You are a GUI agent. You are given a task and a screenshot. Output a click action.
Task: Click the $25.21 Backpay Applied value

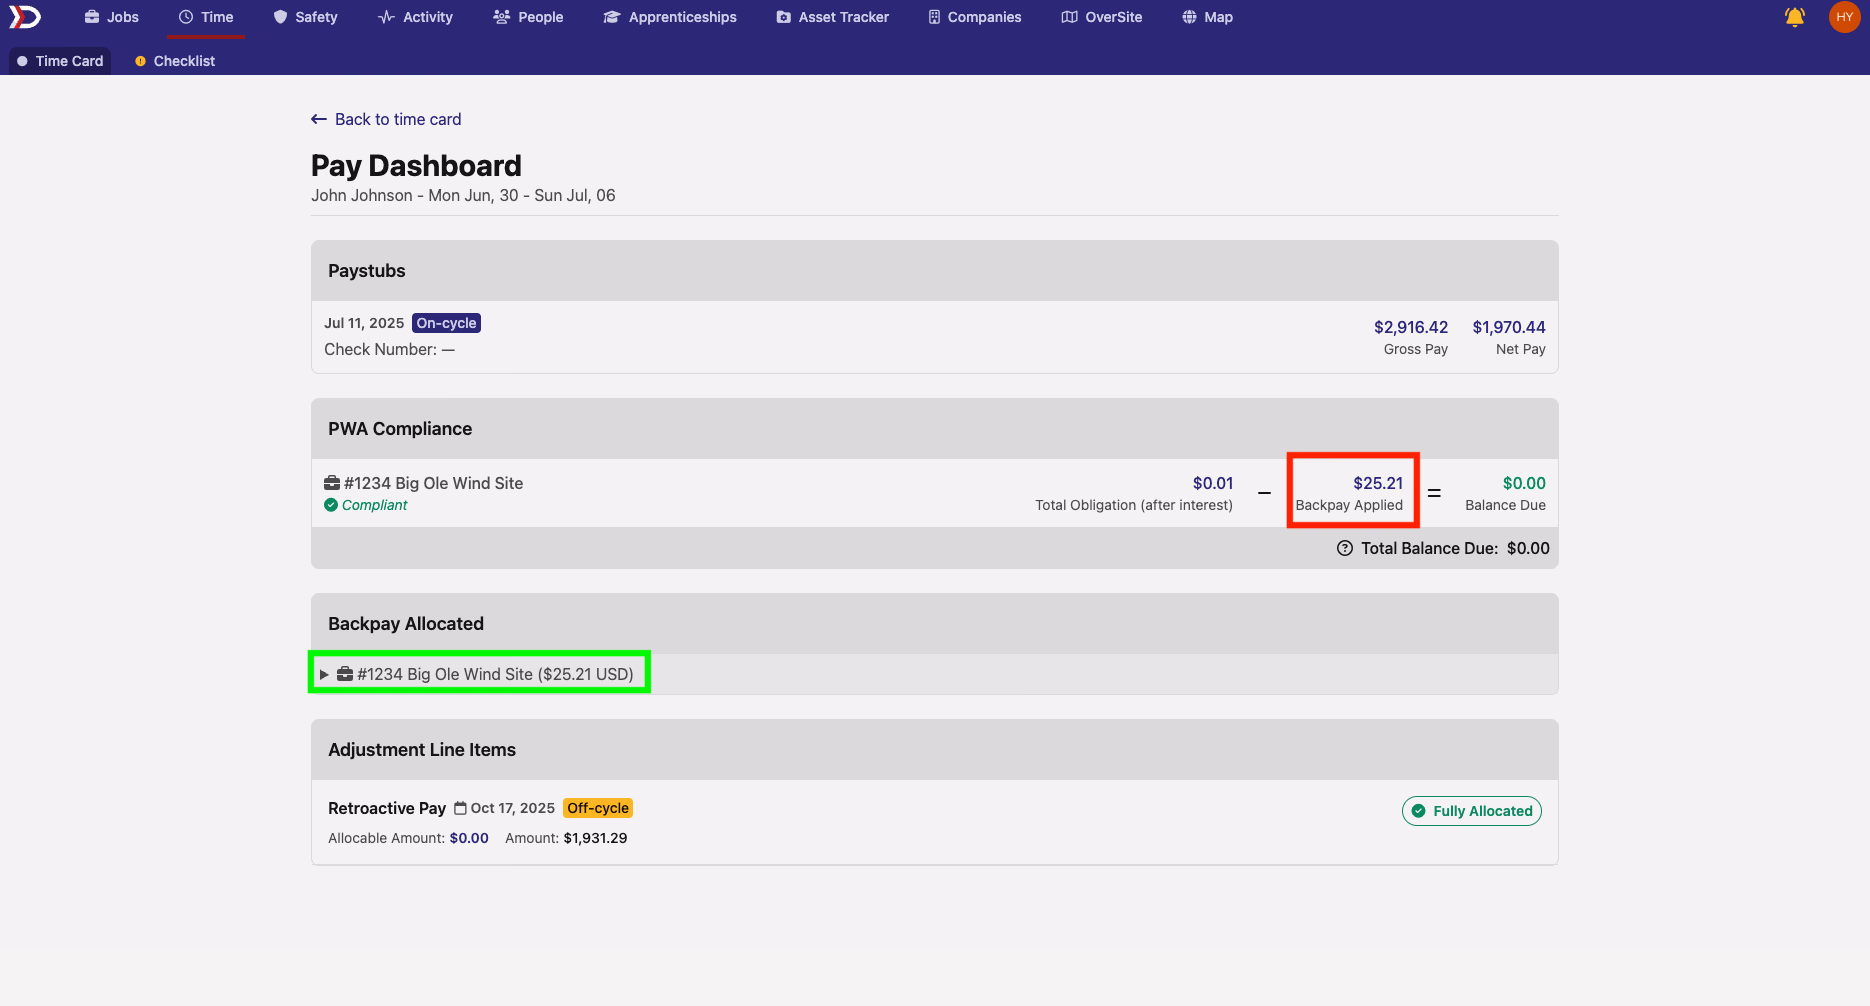[x=1378, y=483]
